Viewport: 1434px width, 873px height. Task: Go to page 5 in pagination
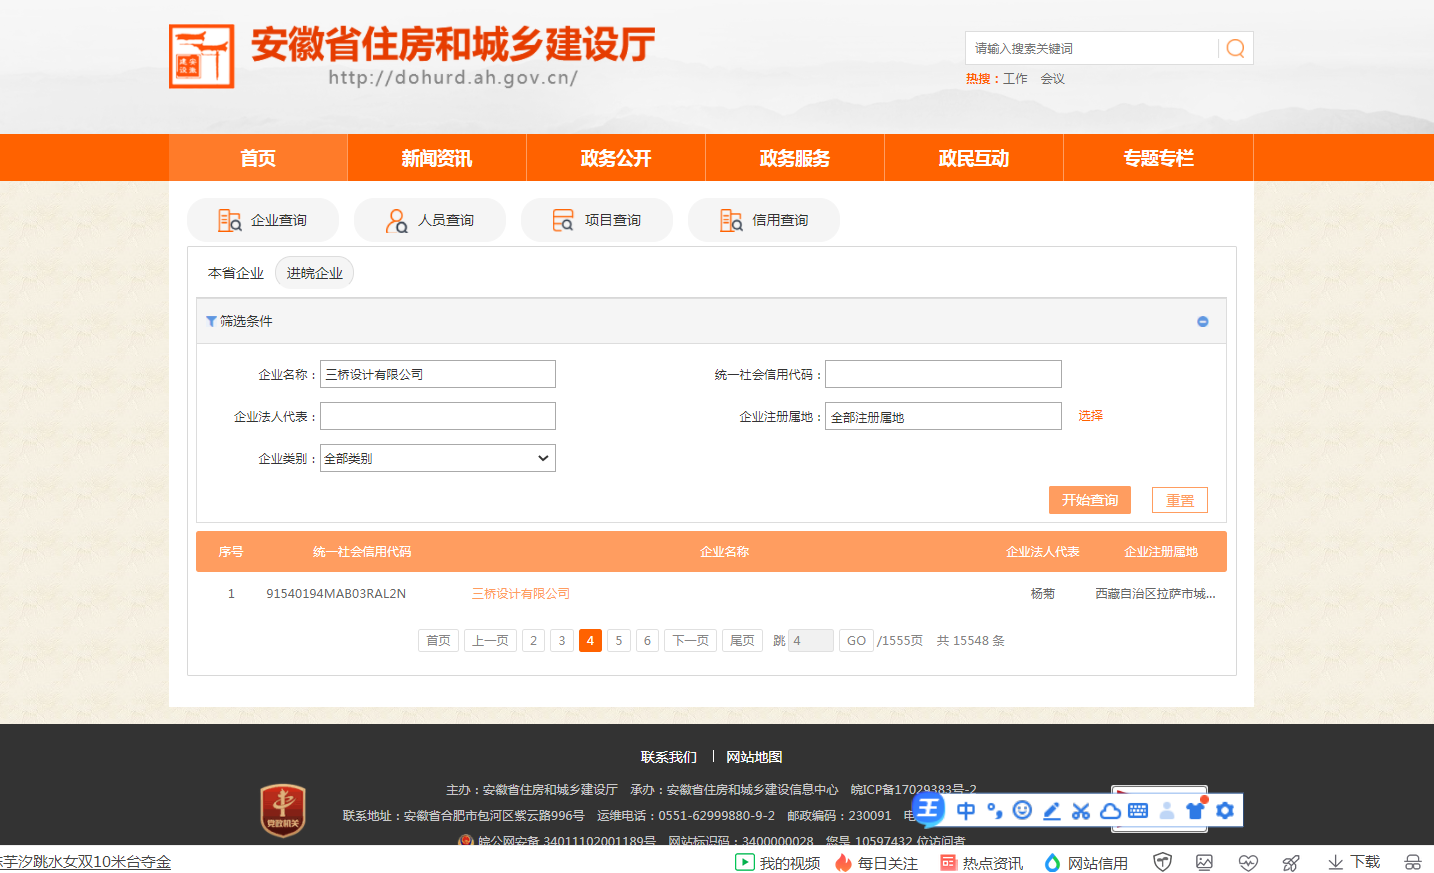tap(619, 640)
